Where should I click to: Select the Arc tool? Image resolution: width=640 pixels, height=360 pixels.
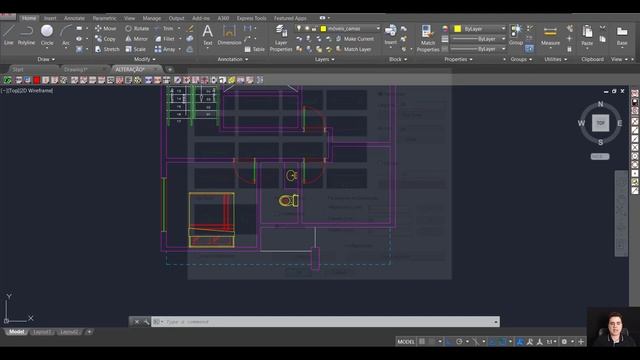tap(66, 35)
